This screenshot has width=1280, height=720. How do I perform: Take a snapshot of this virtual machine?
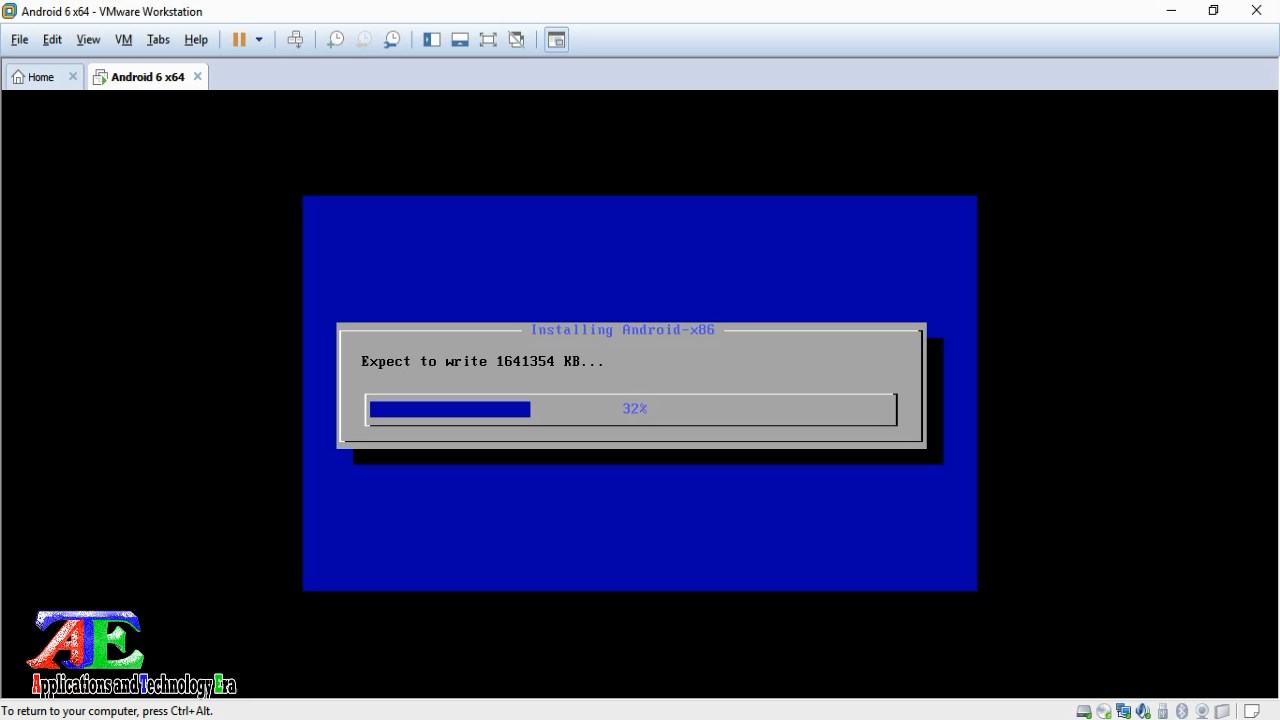[336, 40]
